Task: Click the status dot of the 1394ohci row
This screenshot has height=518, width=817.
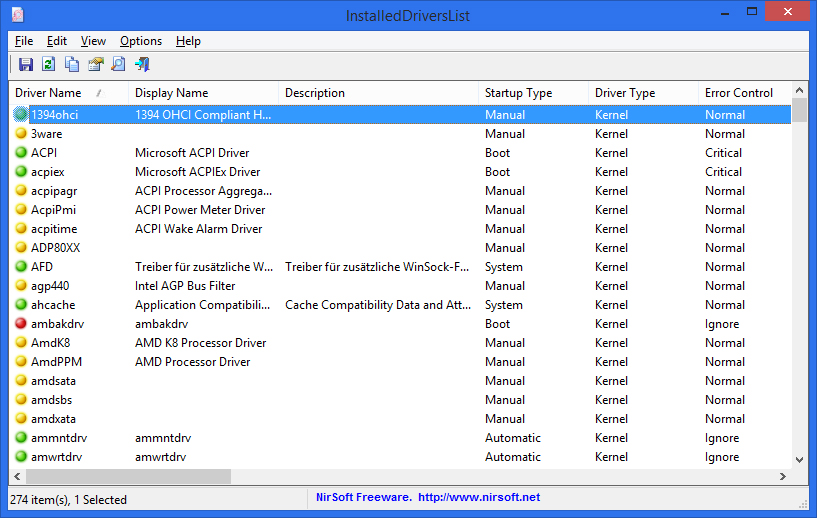Action: pos(21,114)
